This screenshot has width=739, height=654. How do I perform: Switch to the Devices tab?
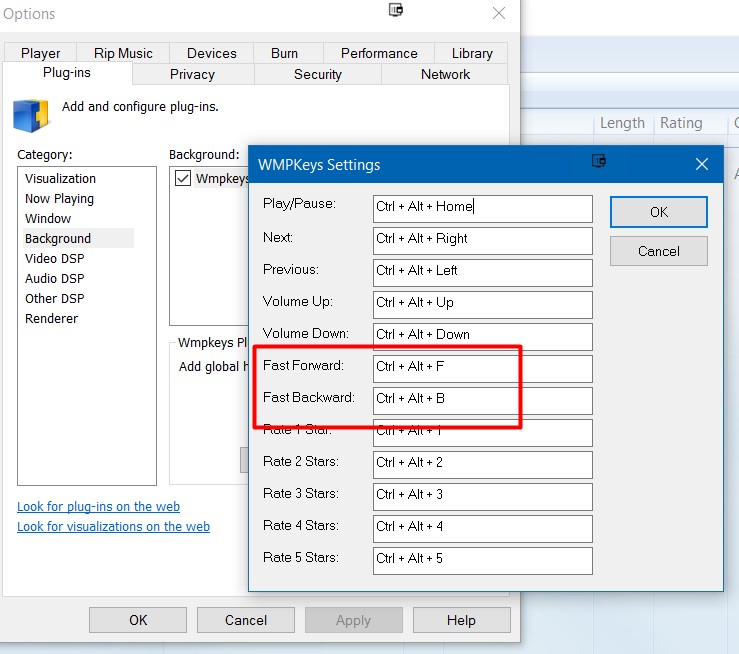click(x=212, y=53)
